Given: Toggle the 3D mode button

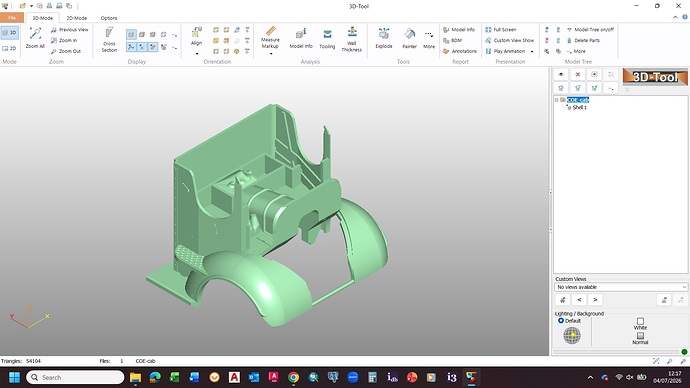Looking at the screenshot, I should coord(9,33).
